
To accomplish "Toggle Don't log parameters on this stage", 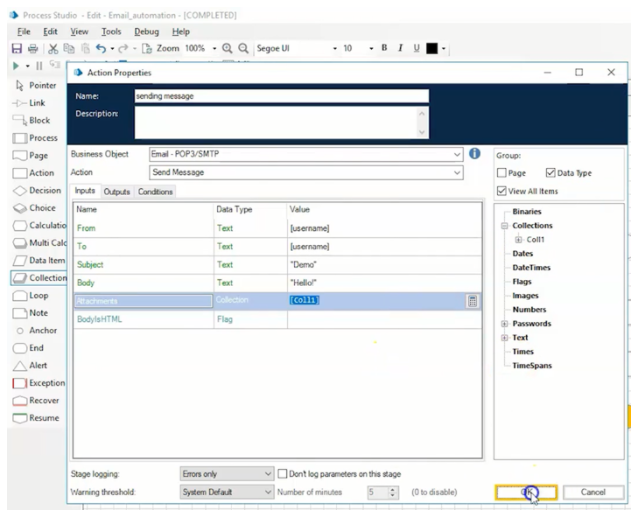I will (x=283, y=473).
